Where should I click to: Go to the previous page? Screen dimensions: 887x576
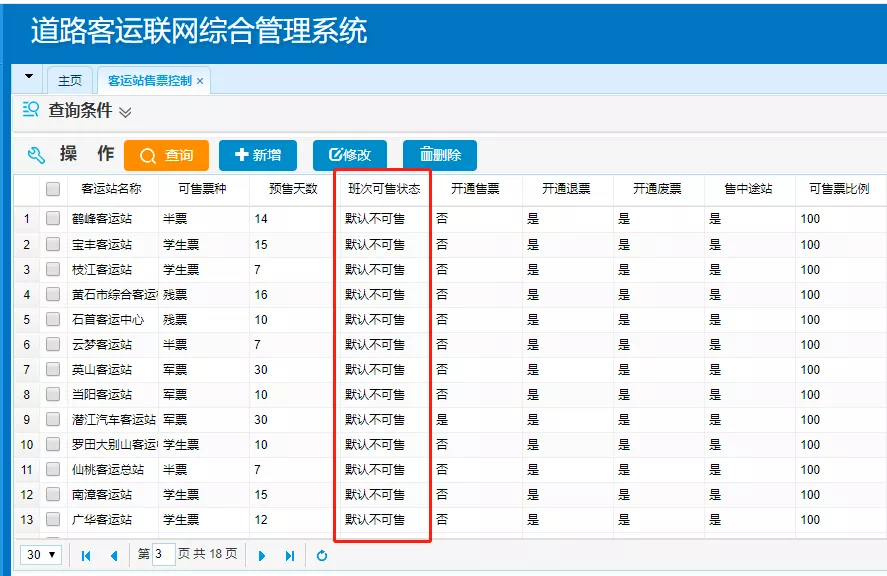pos(113,554)
